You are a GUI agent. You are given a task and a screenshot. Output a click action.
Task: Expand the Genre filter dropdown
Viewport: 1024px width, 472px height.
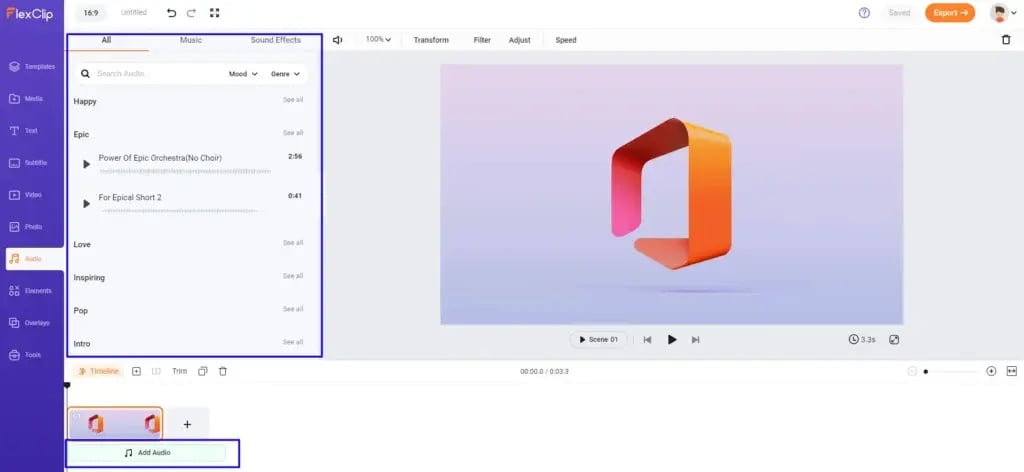click(x=285, y=74)
